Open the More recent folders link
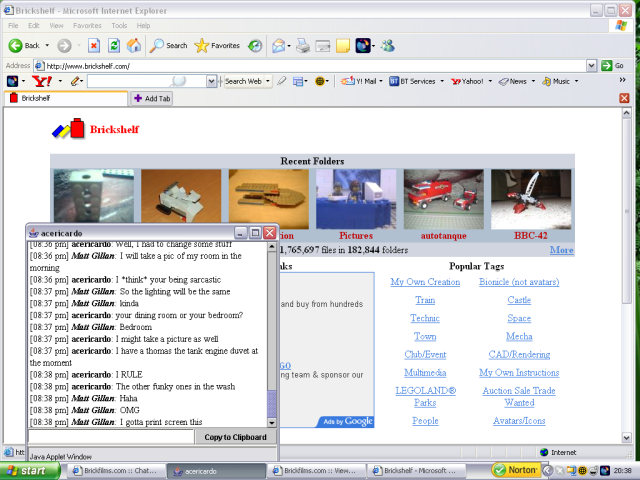640x480 pixels. pyautogui.click(x=561, y=250)
